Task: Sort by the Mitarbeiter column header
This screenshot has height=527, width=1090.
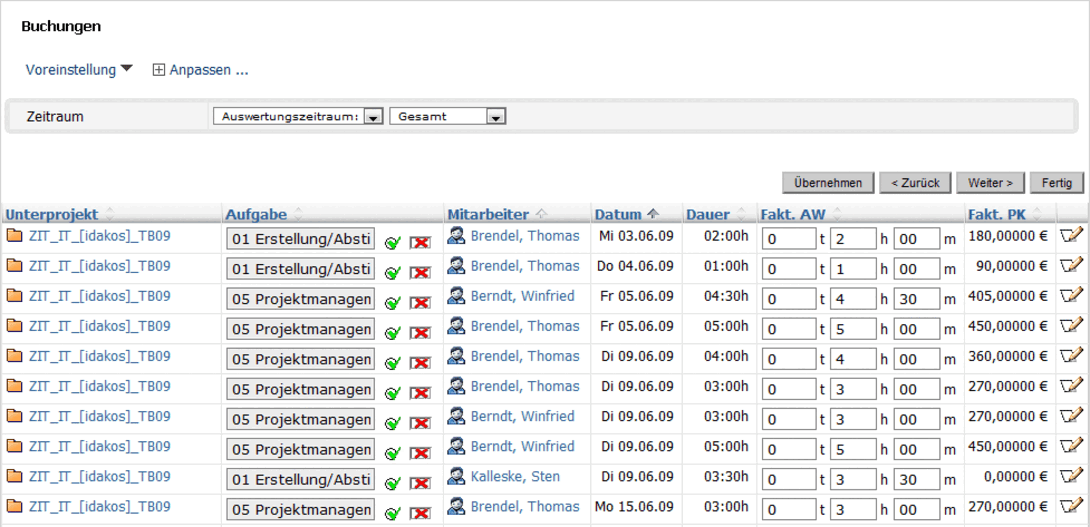Action: 488,214
